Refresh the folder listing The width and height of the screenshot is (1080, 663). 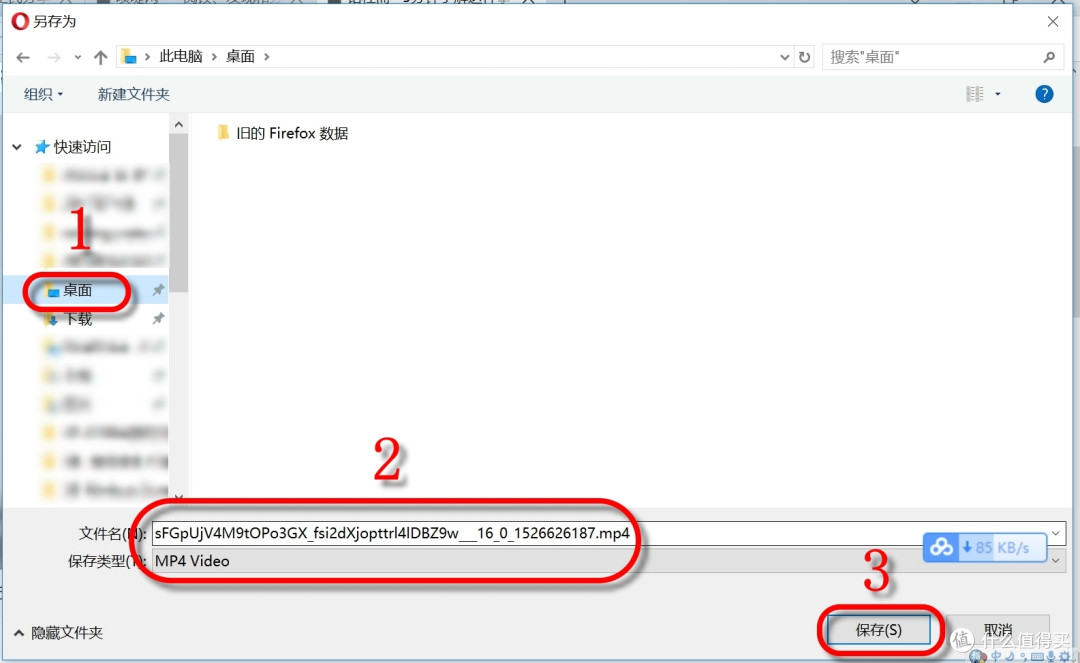[804, 57]
